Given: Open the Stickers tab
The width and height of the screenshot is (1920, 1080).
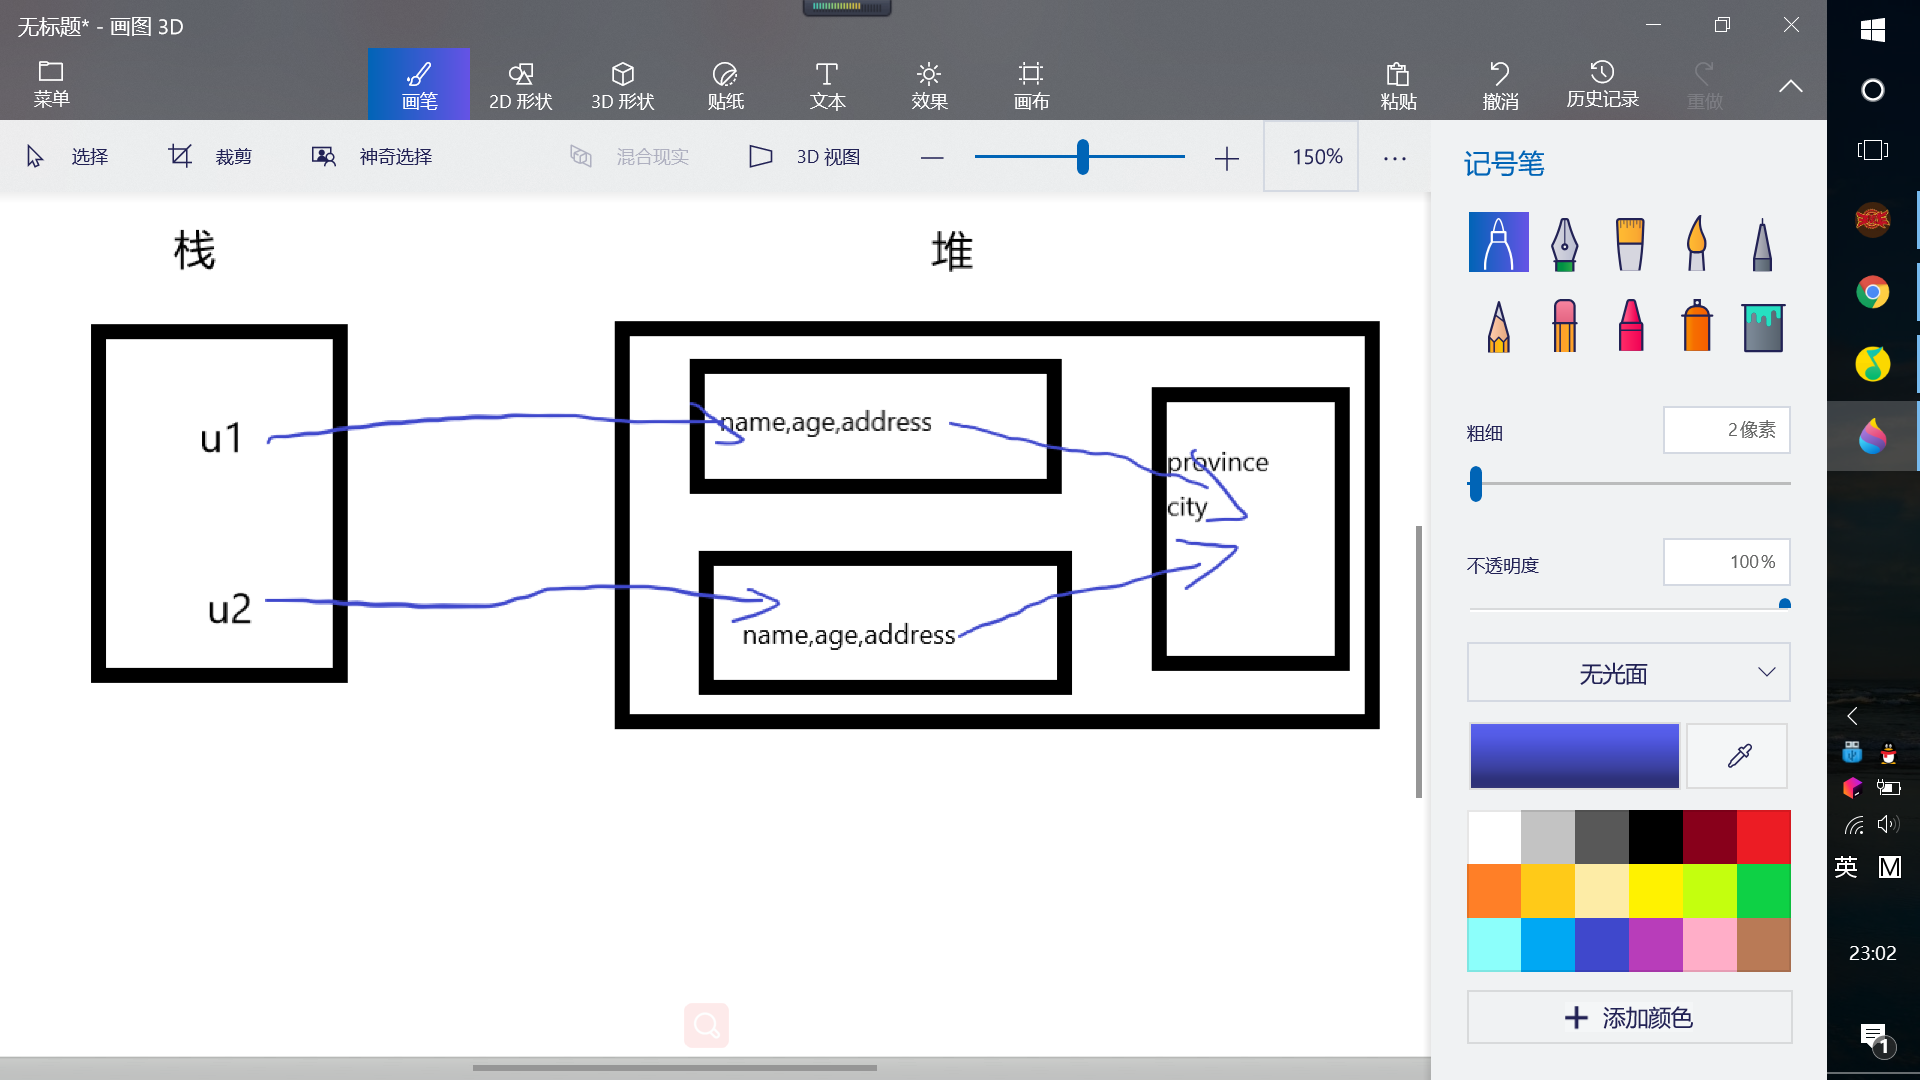Looking at the screenshot, I should [x=725, y=85].
